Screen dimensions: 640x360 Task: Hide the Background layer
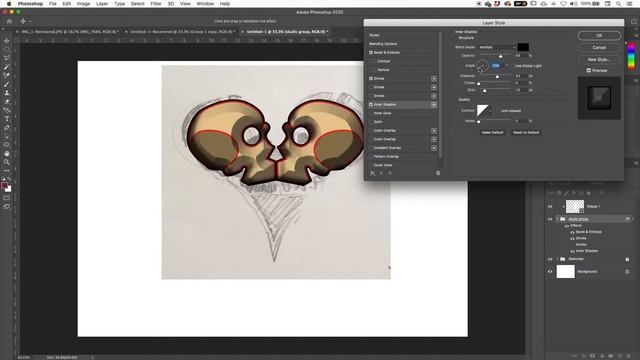pos(550,271)
